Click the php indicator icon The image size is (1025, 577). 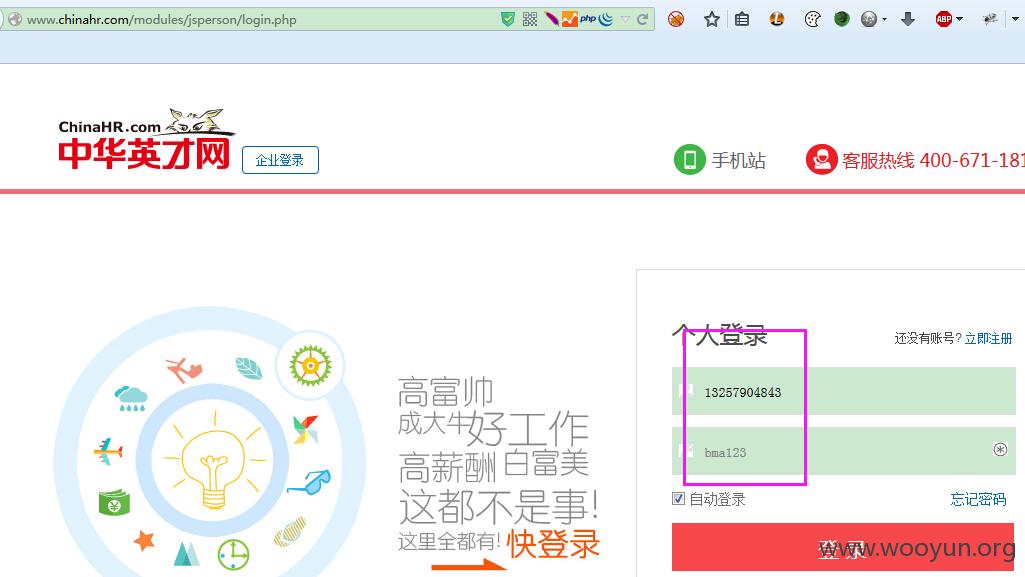coord(588,19)
